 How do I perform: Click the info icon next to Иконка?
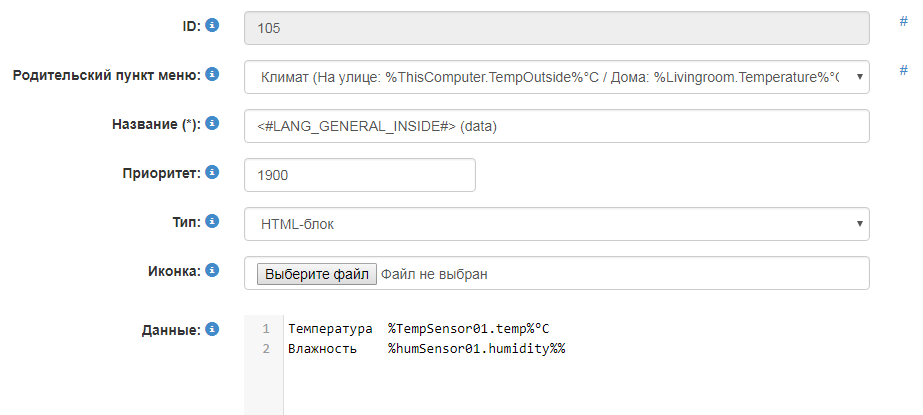[x=212, y=270]
